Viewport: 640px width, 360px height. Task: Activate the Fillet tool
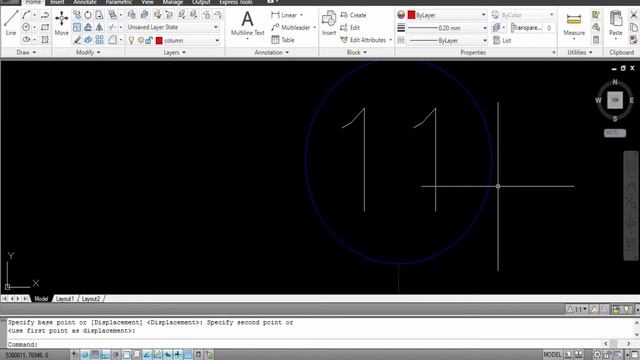[x=112, y=40]
